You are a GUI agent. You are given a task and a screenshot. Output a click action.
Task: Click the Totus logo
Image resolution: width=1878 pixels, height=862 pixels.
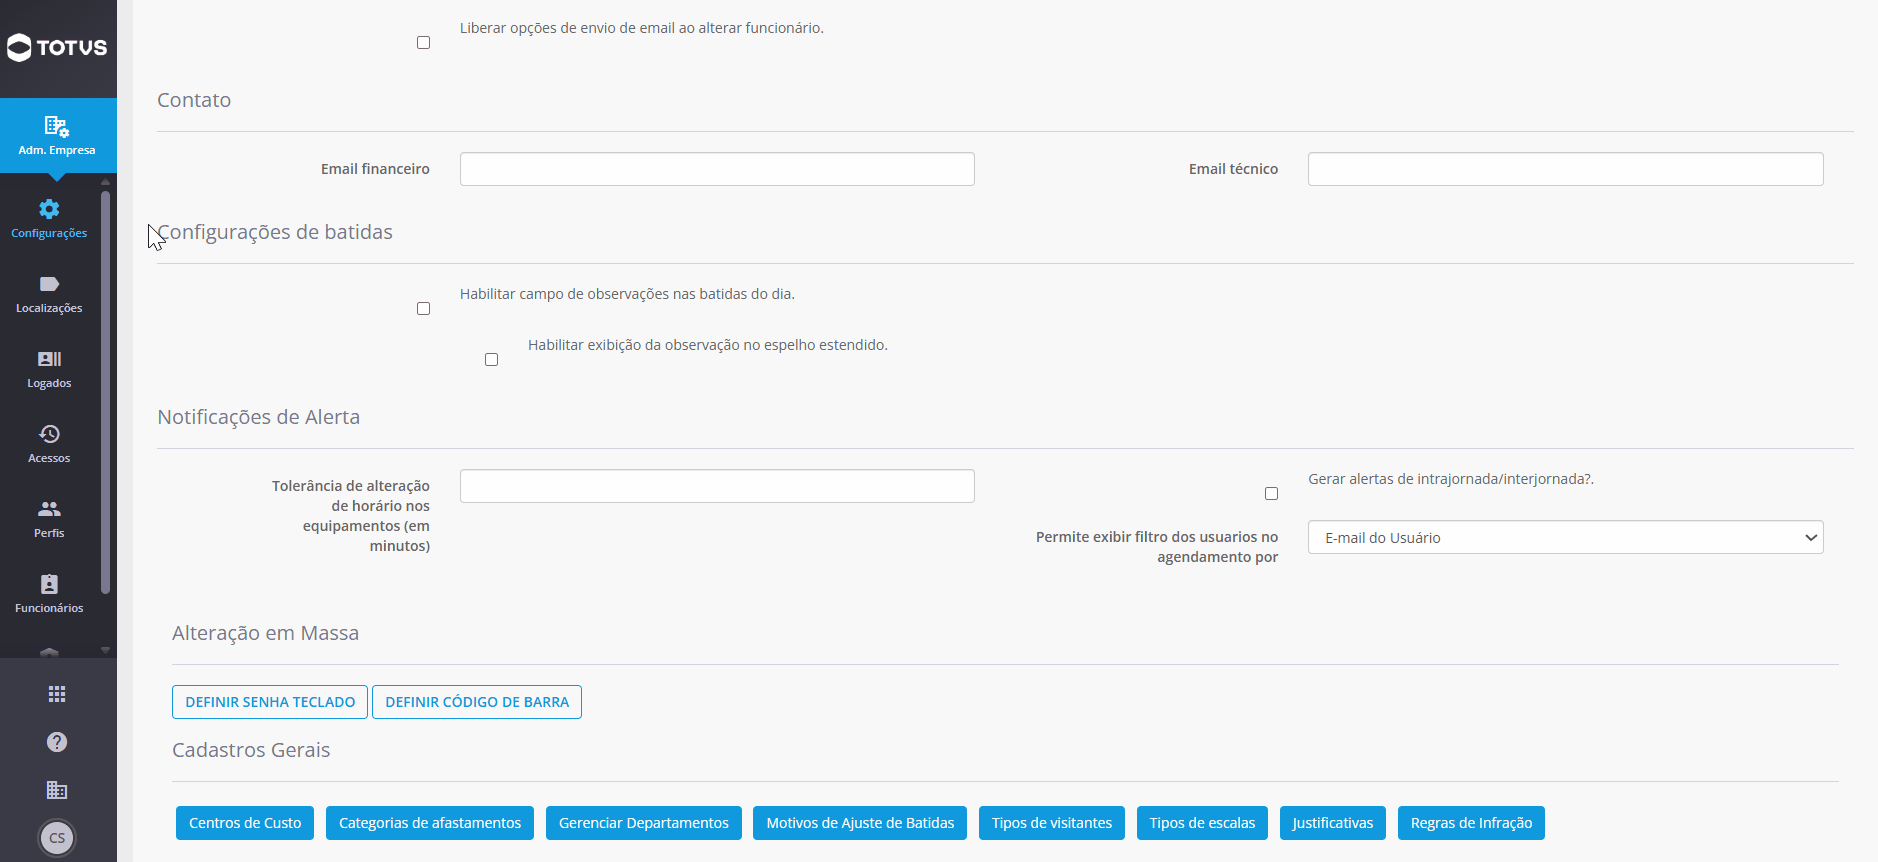pos(57,47)
